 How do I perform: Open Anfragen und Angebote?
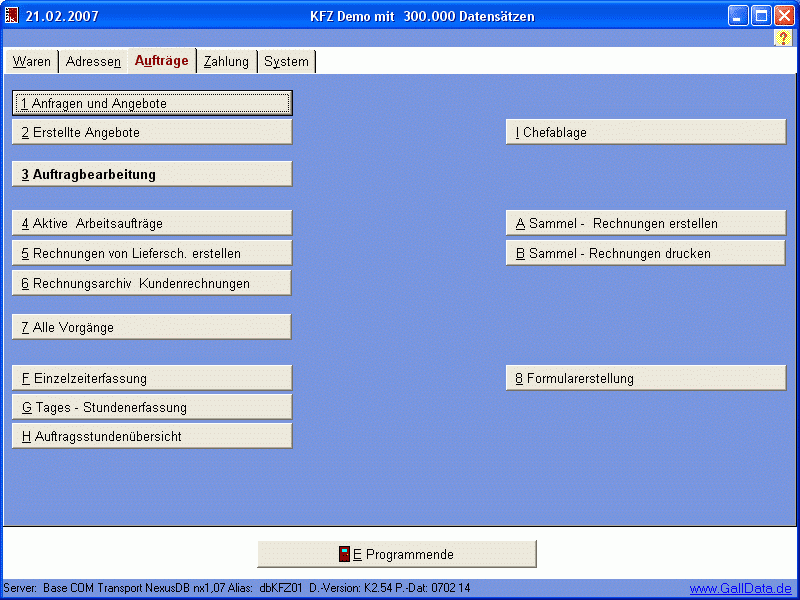[x=152, y=103]
